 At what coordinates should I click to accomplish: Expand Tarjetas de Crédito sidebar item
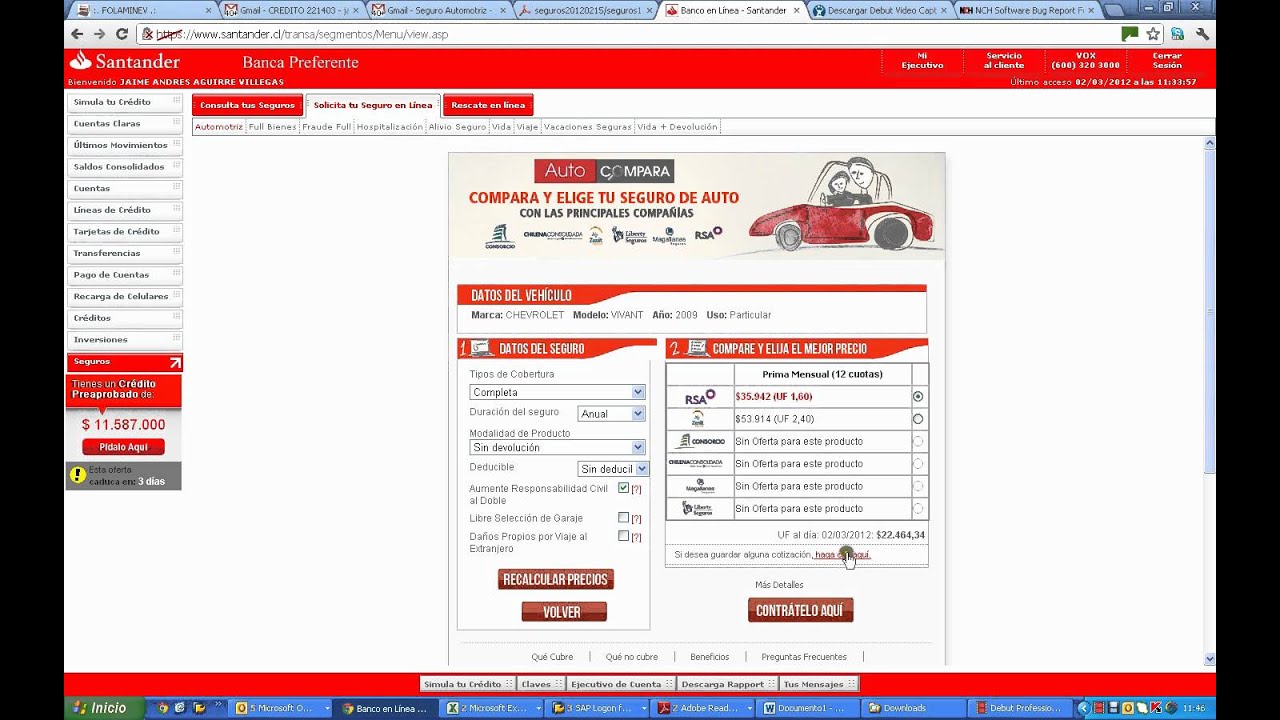(124, 232)
